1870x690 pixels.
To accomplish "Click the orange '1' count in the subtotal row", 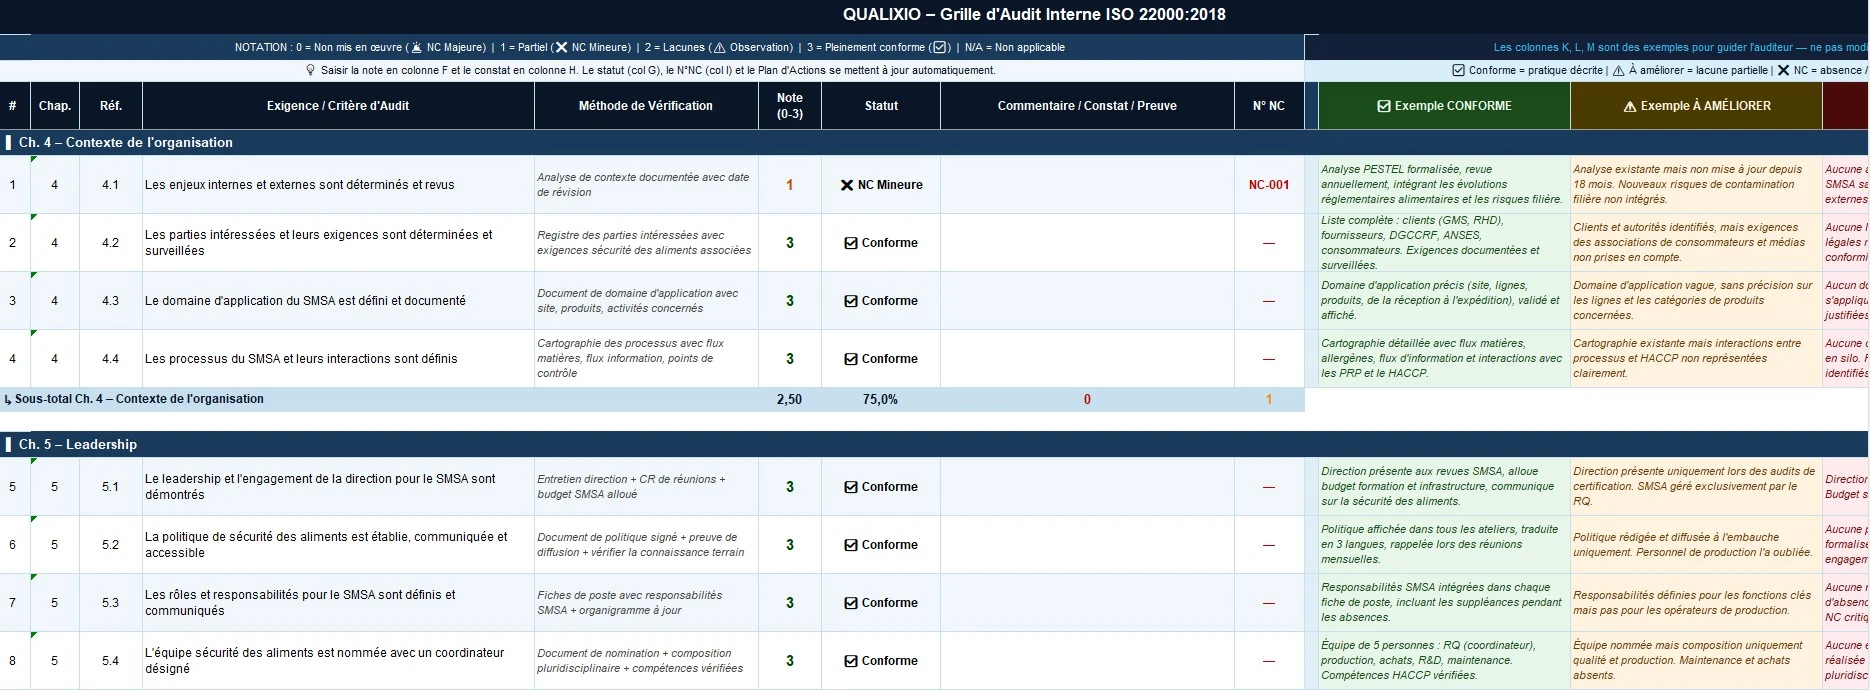I will [x=1269, y=399].
